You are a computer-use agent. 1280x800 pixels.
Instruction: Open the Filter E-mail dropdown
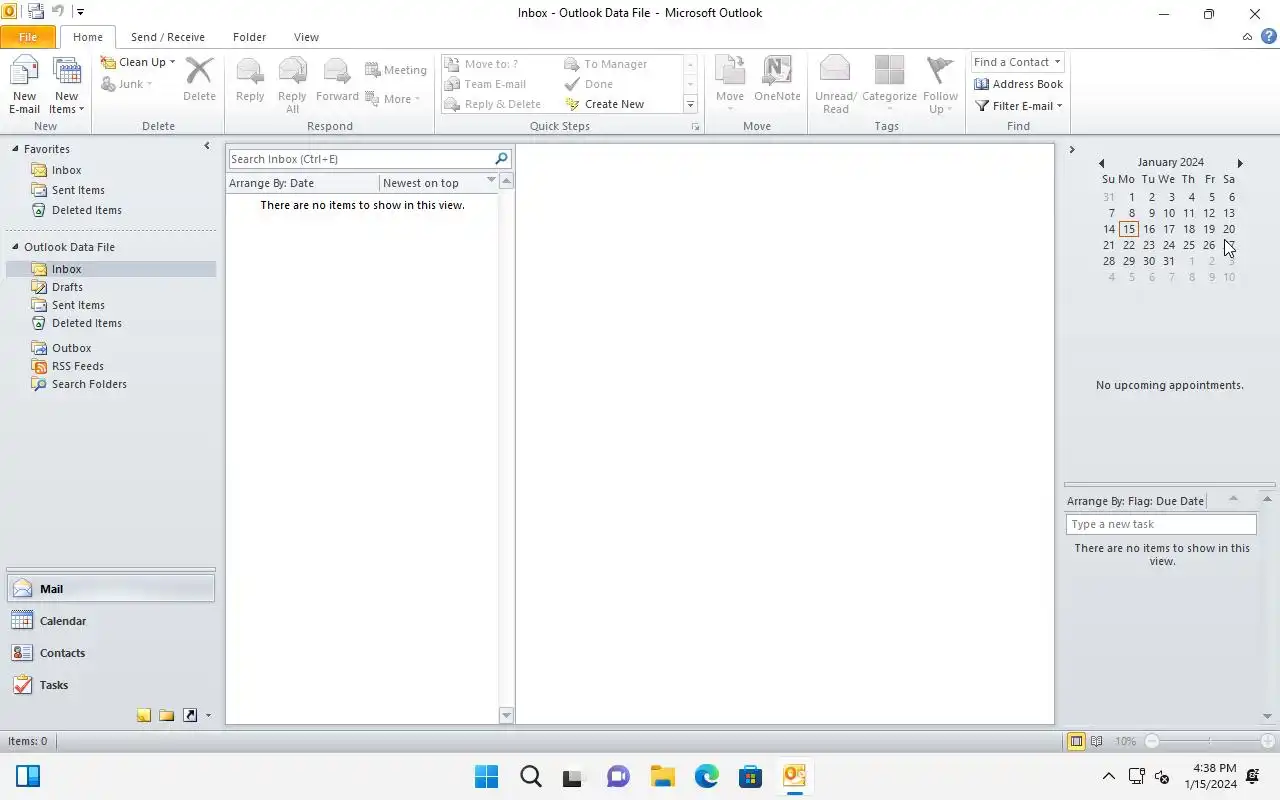[1018, 106]
